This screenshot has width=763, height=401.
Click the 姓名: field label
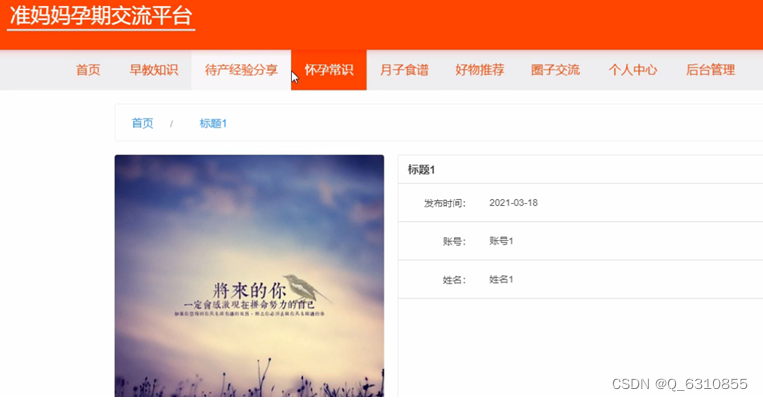tap(454, 280)
